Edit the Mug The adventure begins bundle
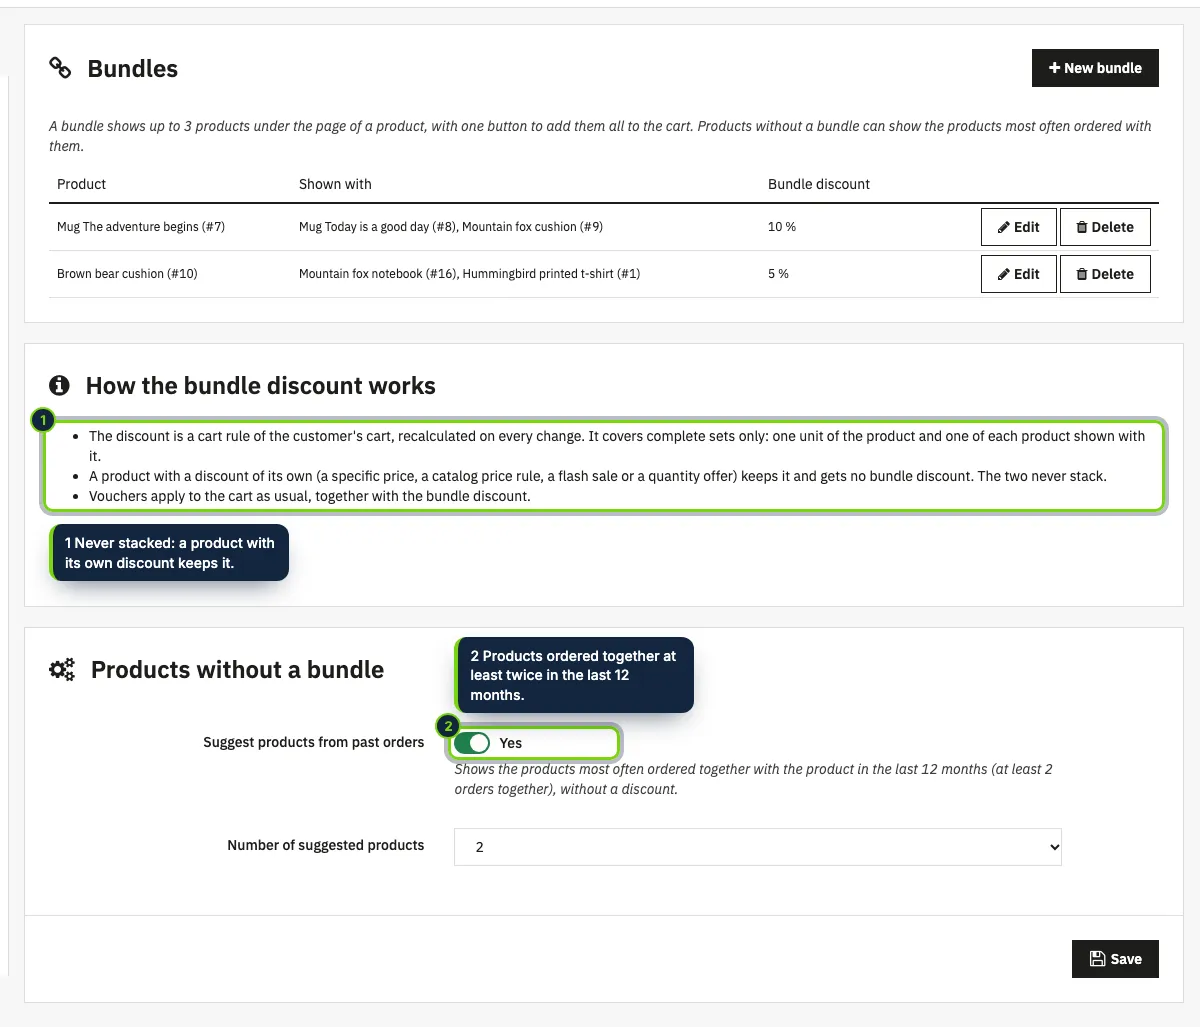The height and width of the screenshot is (1027, 1200). coord(1019,227)
